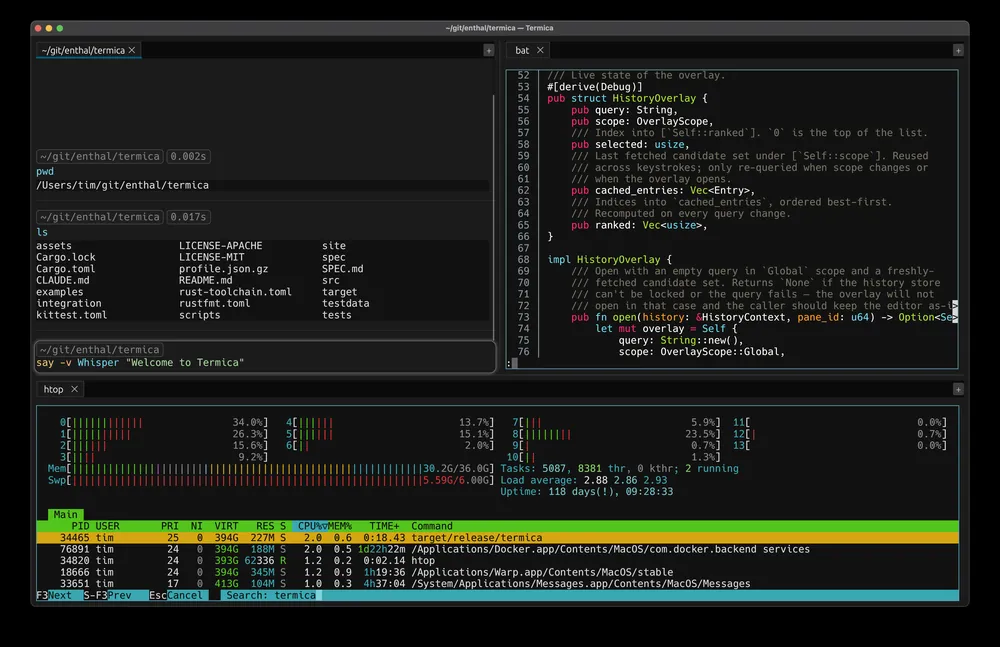Click line 68 impl HistoryOverlay
Image resolution: width=1000 pixels, height=647 pixels.
click(610, 260)
